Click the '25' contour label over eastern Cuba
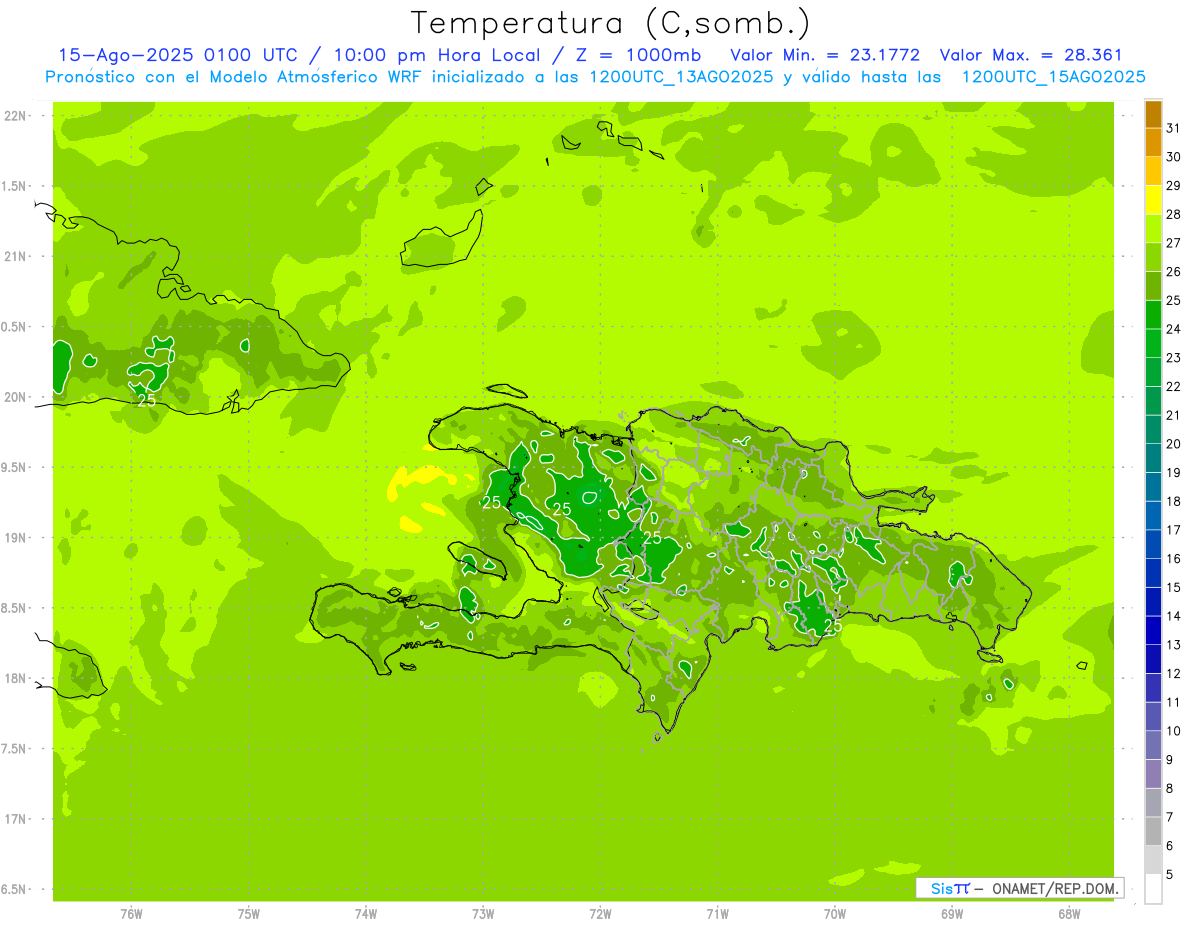Viewport: 1200px width, 927px height. pyautogui.click(x=146, y=400)
